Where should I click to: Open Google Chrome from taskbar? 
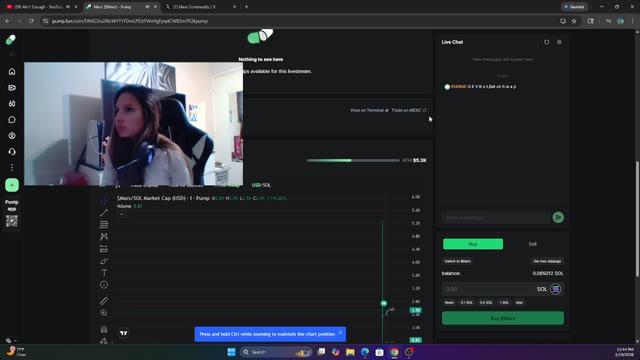(x=394, y=352)
